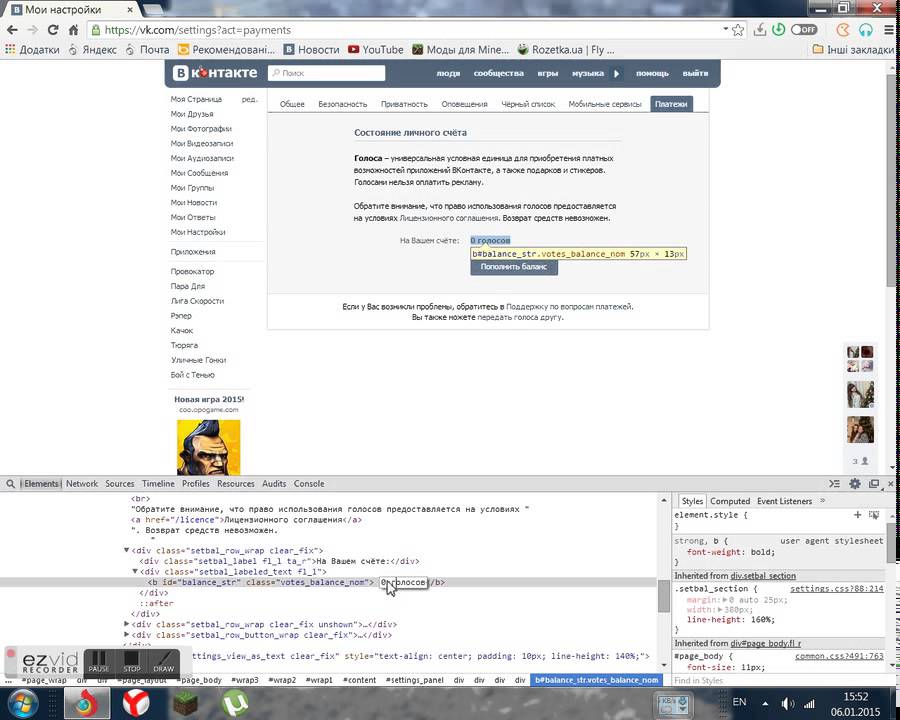This screenshot has height=720, width=900.
Task: Add new style rule plus icon
Action: point(857,515)
